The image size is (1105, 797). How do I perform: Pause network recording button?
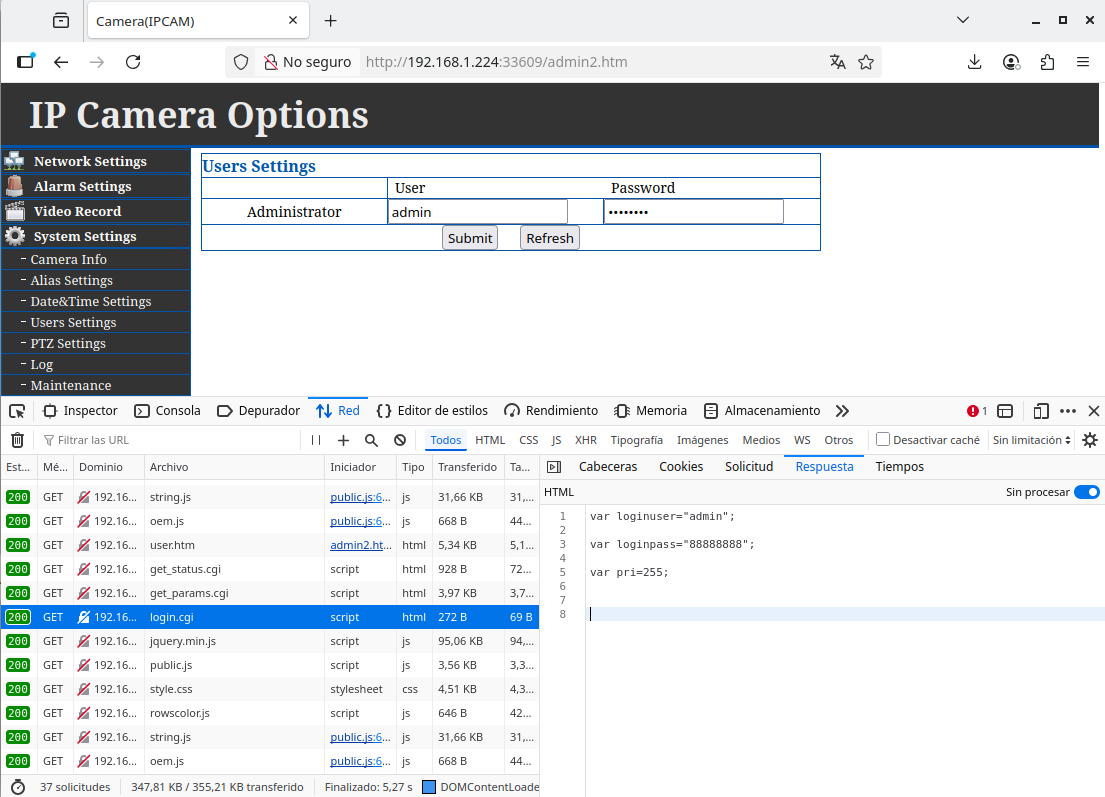point(316,440)
